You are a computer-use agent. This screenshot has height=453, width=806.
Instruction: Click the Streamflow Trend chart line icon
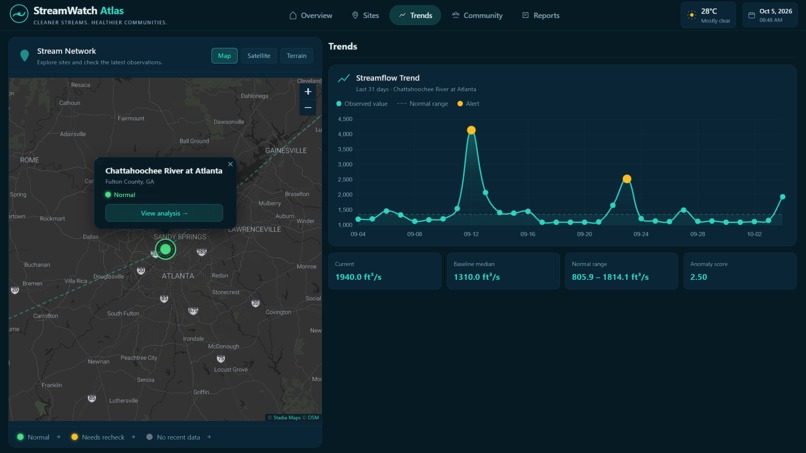click(x=343, y=78)
